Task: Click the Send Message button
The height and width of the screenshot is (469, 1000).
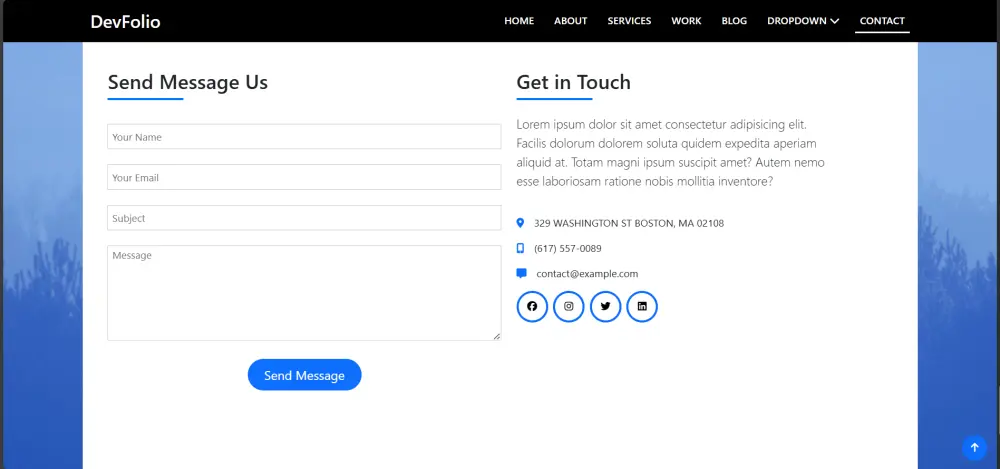Action: tap(304, 375)
